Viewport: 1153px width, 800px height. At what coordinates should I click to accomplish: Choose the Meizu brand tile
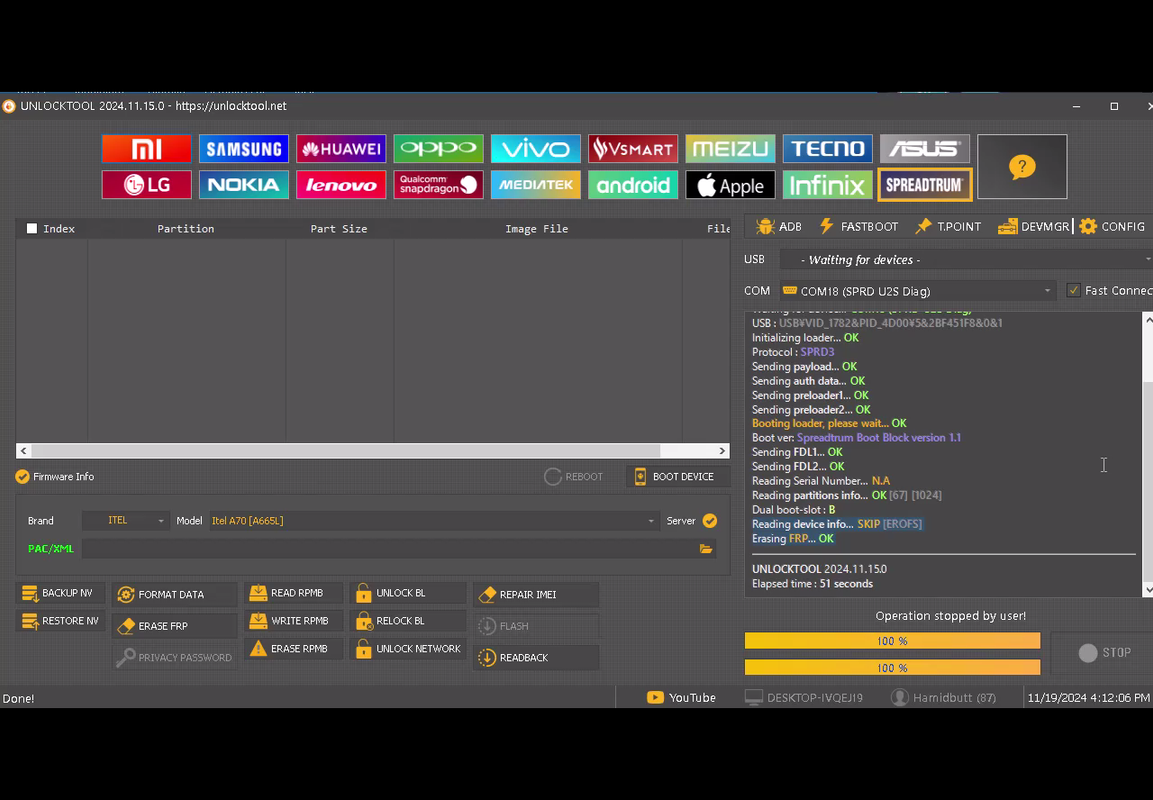click(730, 149)
